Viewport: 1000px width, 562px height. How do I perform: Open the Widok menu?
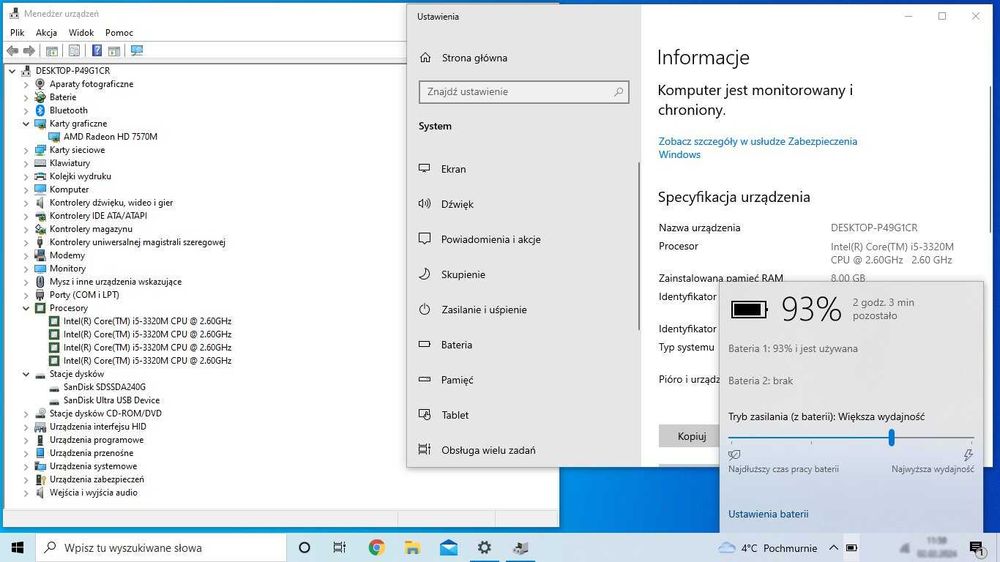pos(81,33)
